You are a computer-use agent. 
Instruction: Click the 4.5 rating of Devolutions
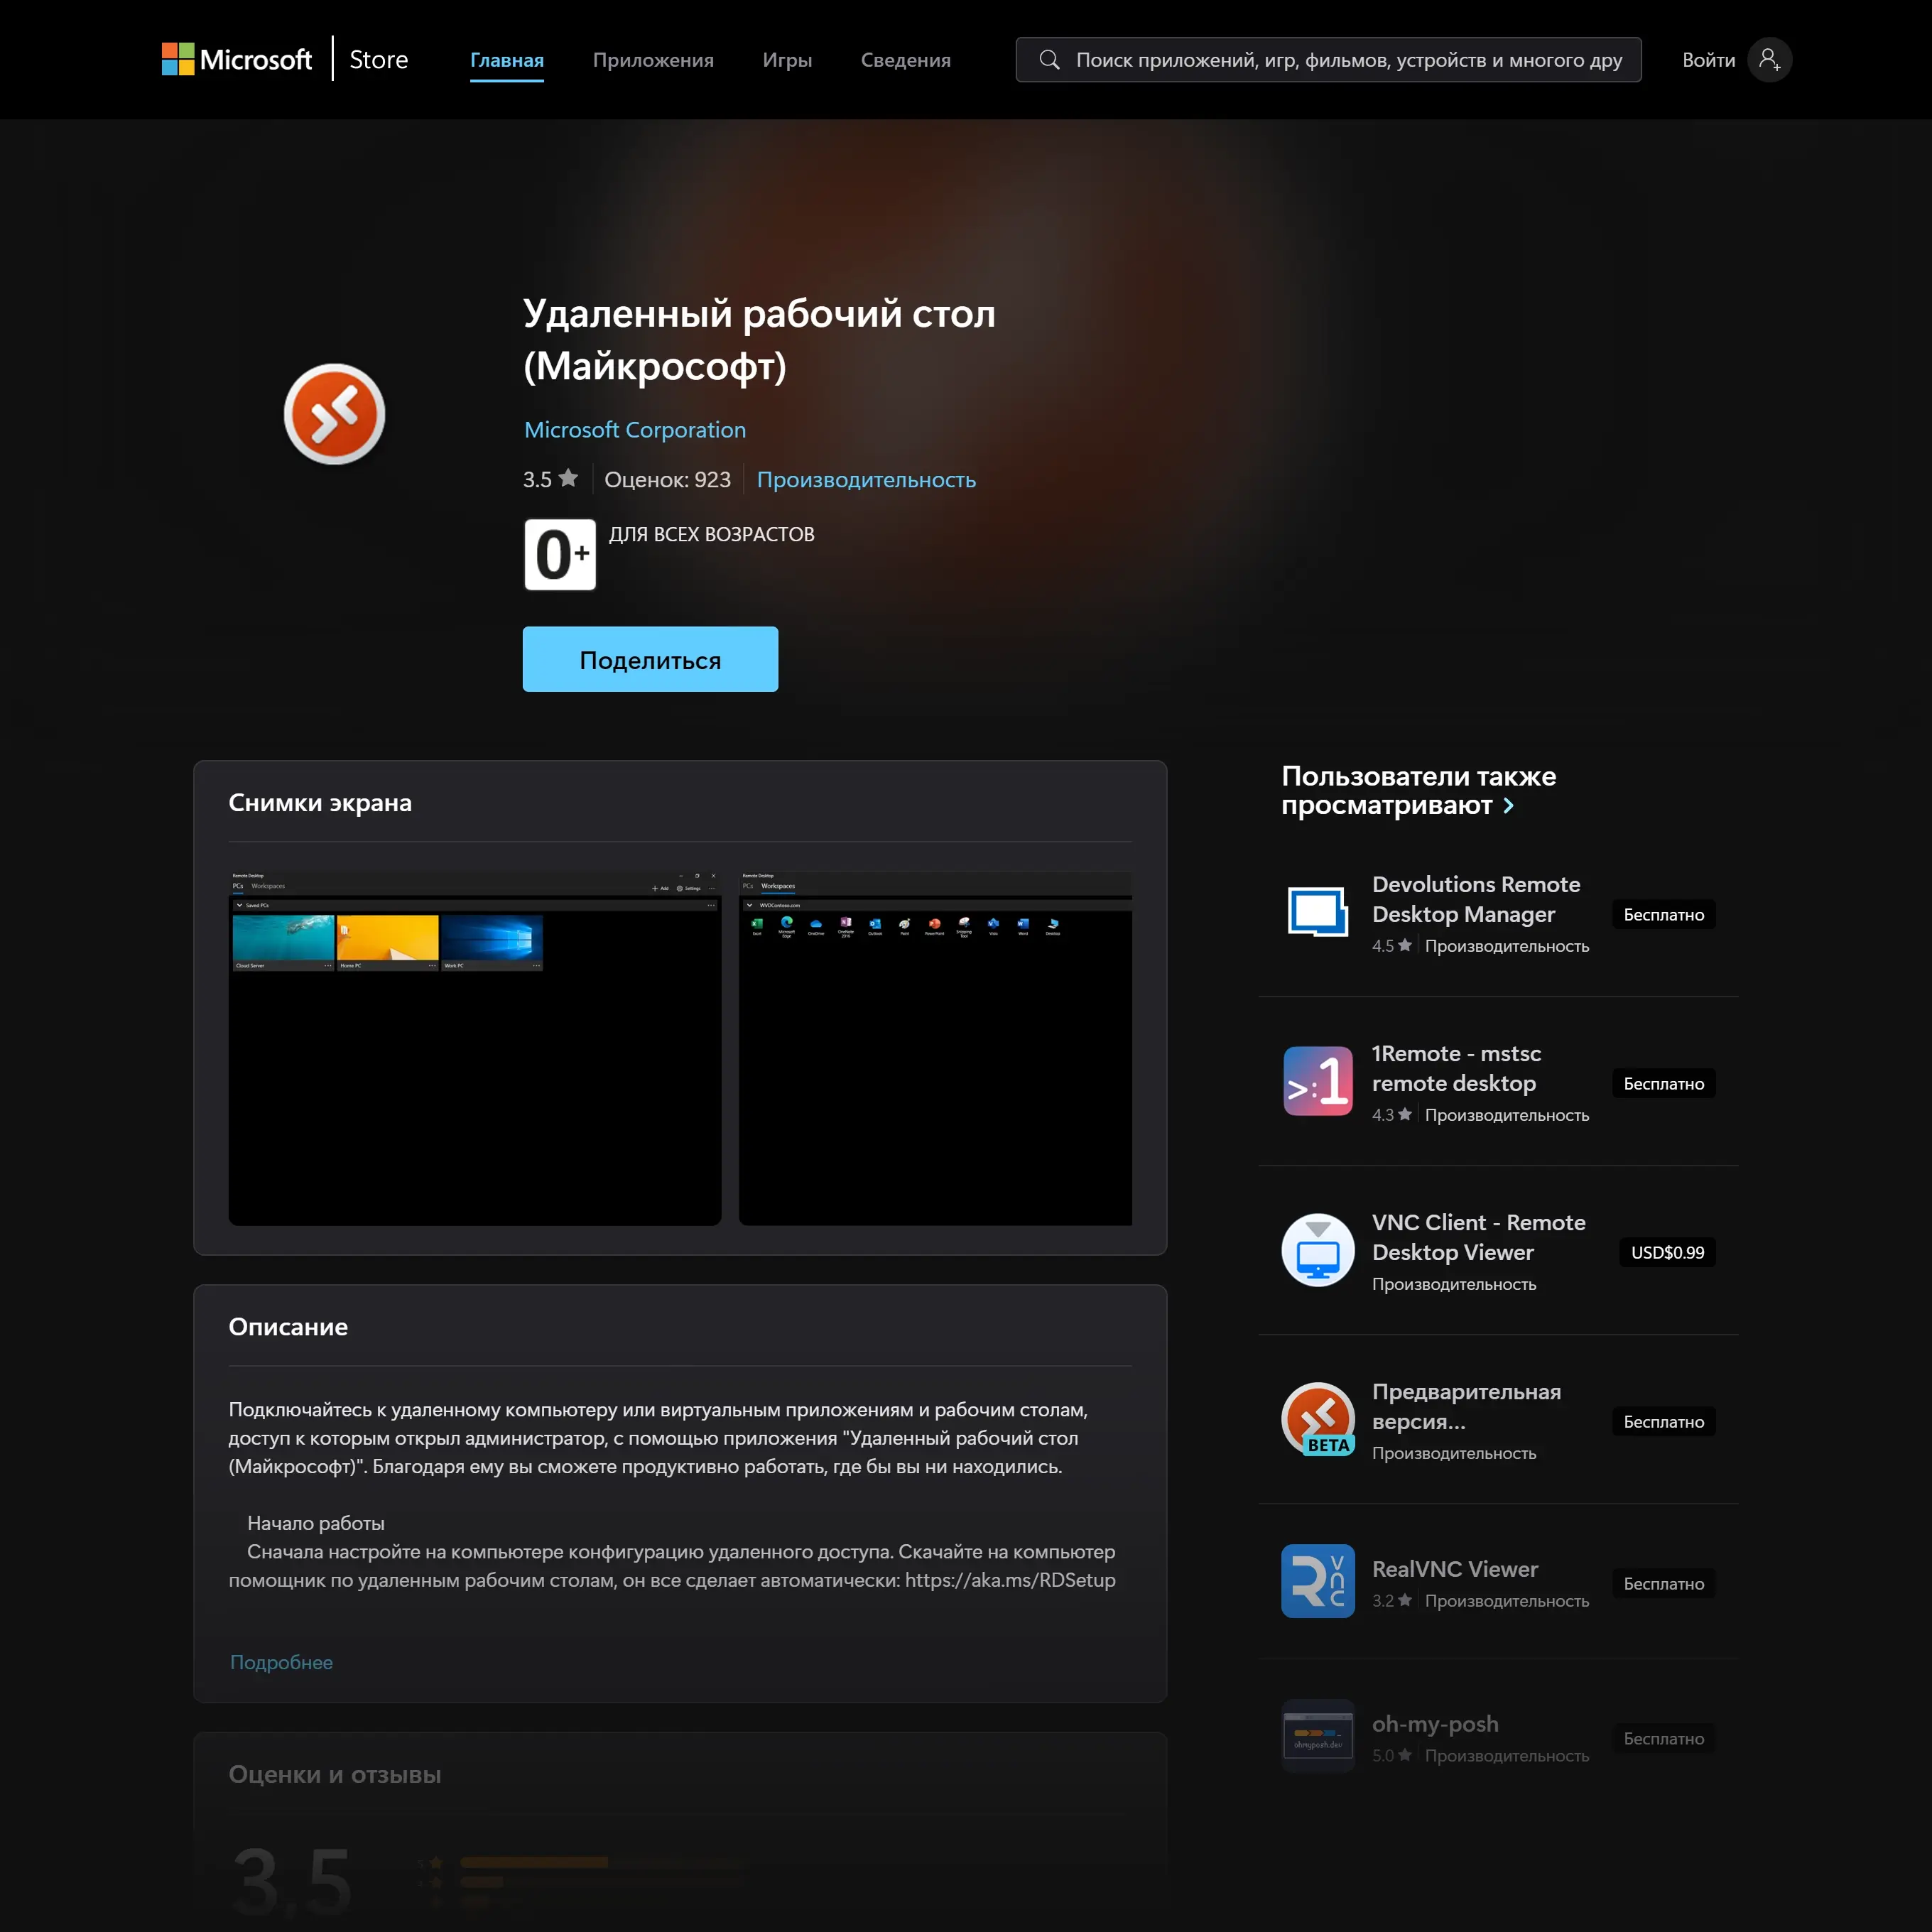tap(1392, 946)
